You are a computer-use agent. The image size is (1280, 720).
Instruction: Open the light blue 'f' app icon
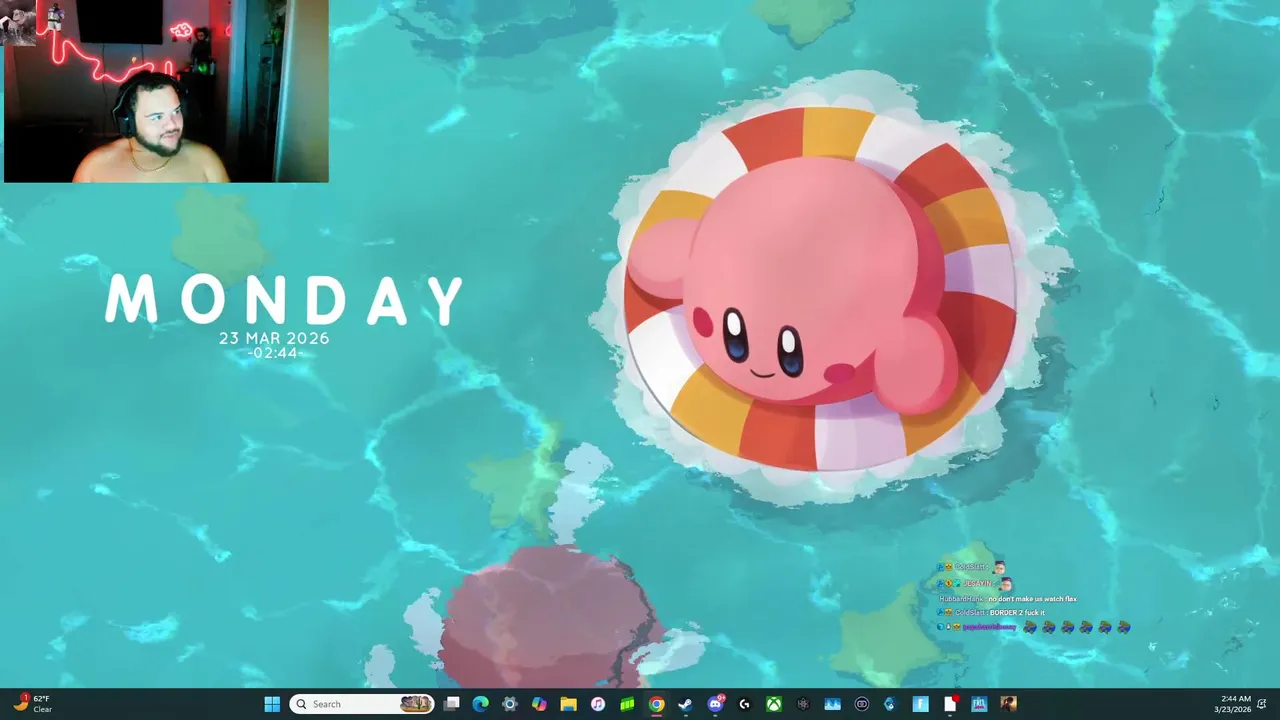(920, 704)
